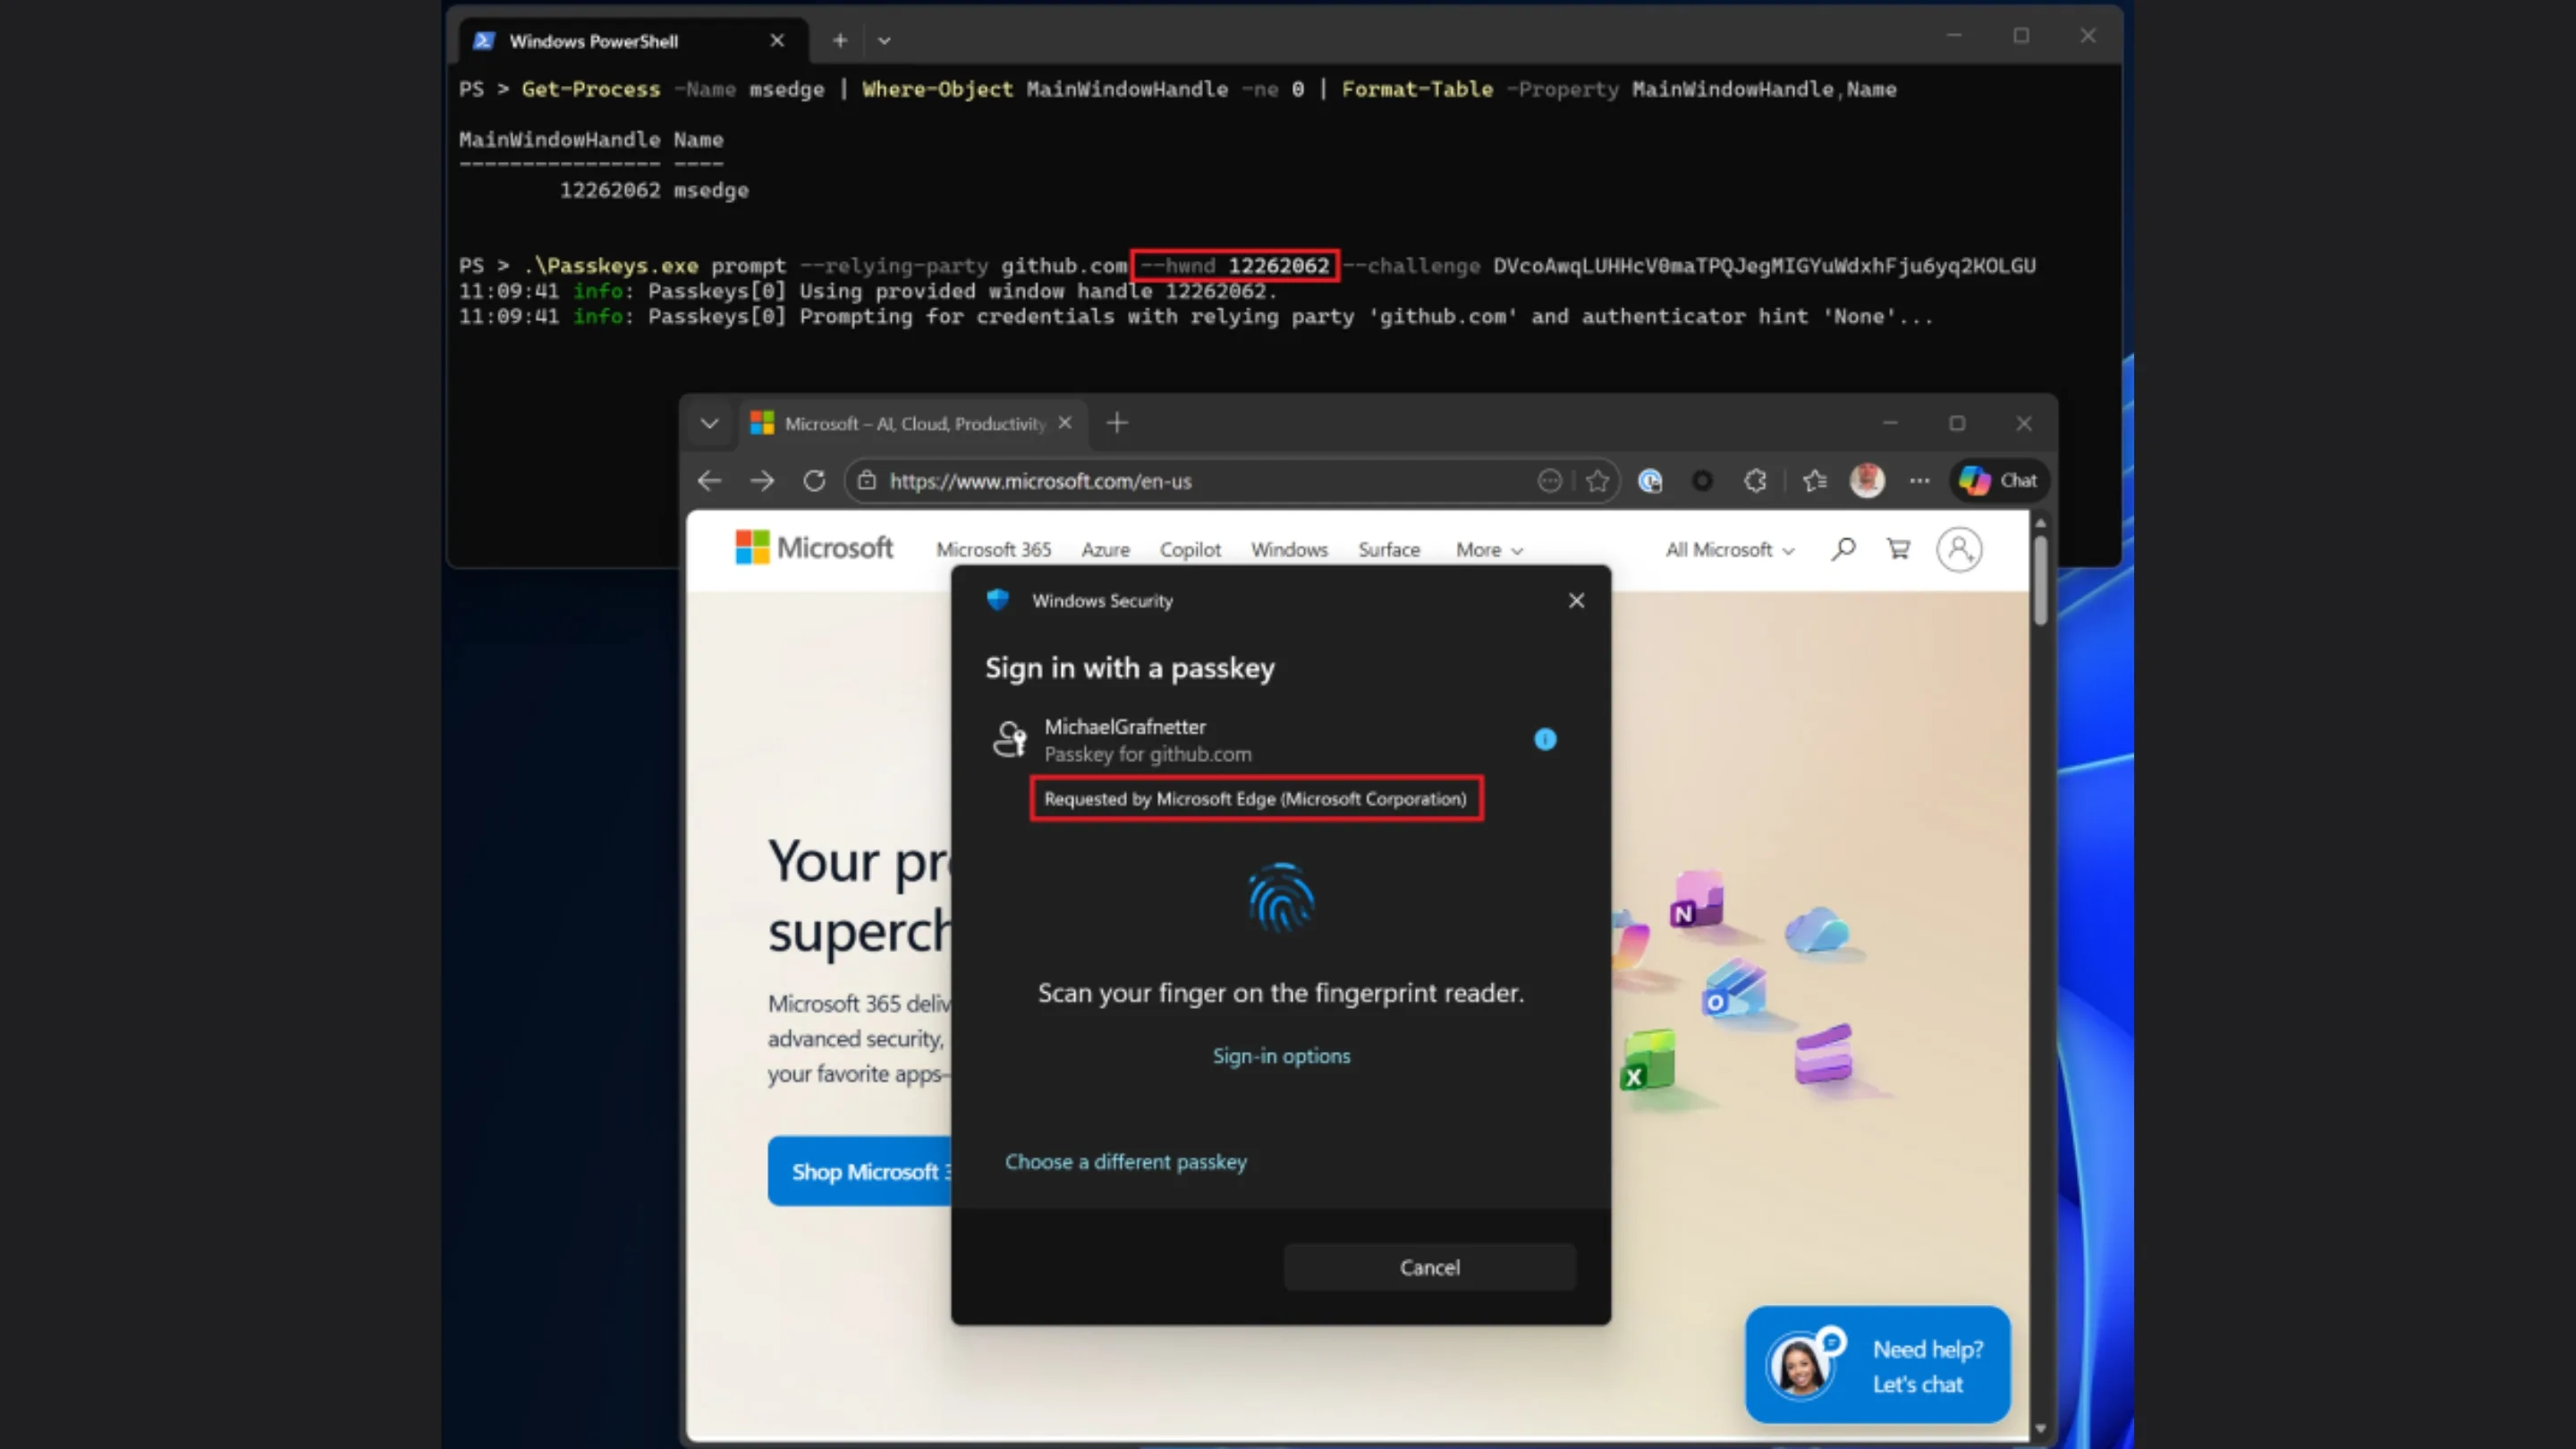
Task: Close the Windows PowerShell tab
Action: (x=777, y=40)
